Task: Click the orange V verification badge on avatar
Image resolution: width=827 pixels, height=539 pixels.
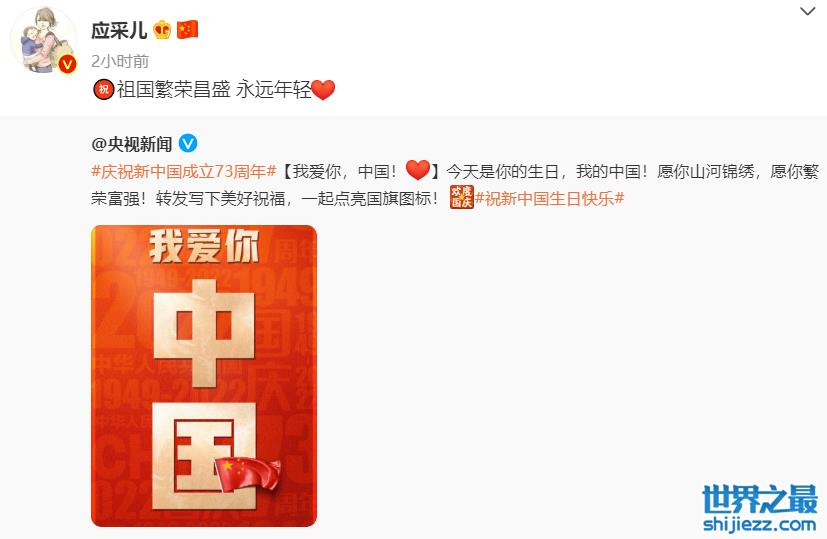Action: coord(67,64)
